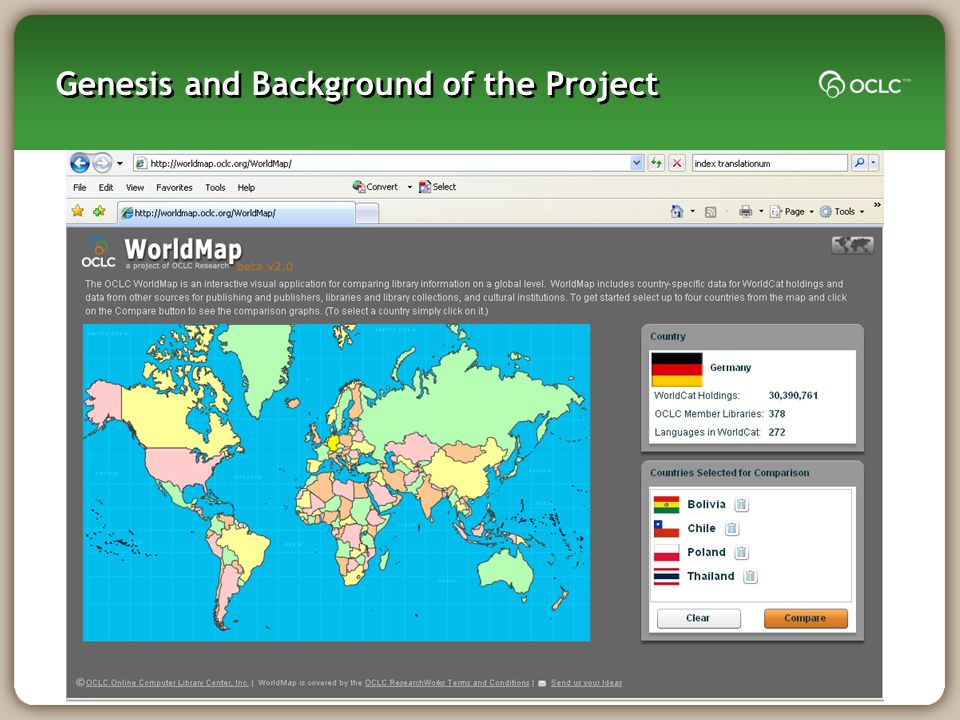Click OCLC Member Libraries value 378

point(776,414)
